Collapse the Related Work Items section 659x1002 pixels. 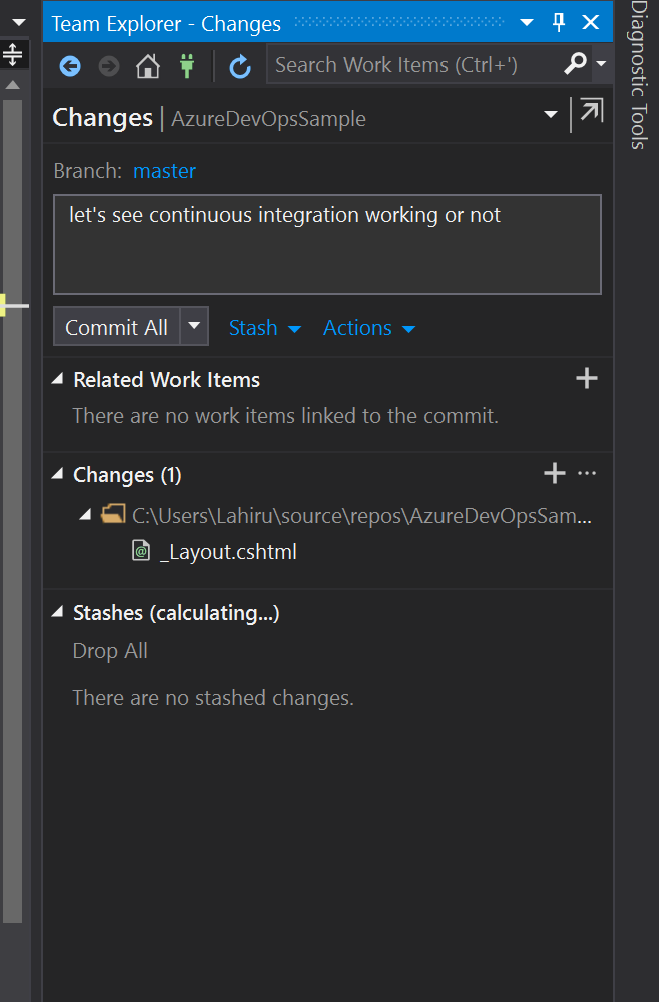pyautogui.click(x=60, y=380)
